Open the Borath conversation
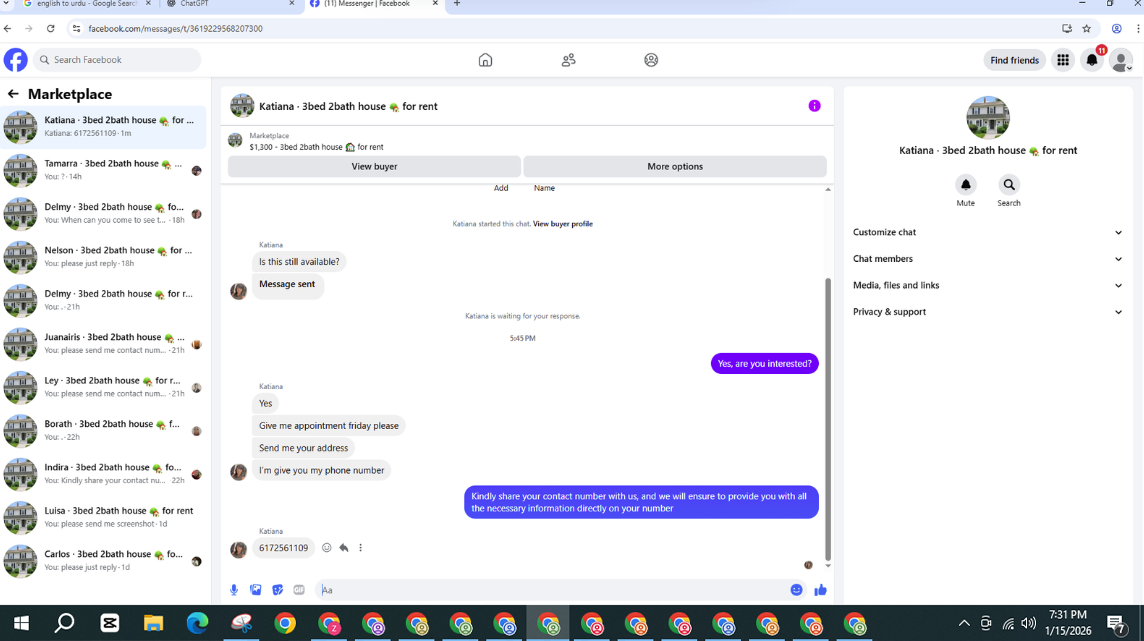Viewport: 1144px width, 641px height. [104, 430]
